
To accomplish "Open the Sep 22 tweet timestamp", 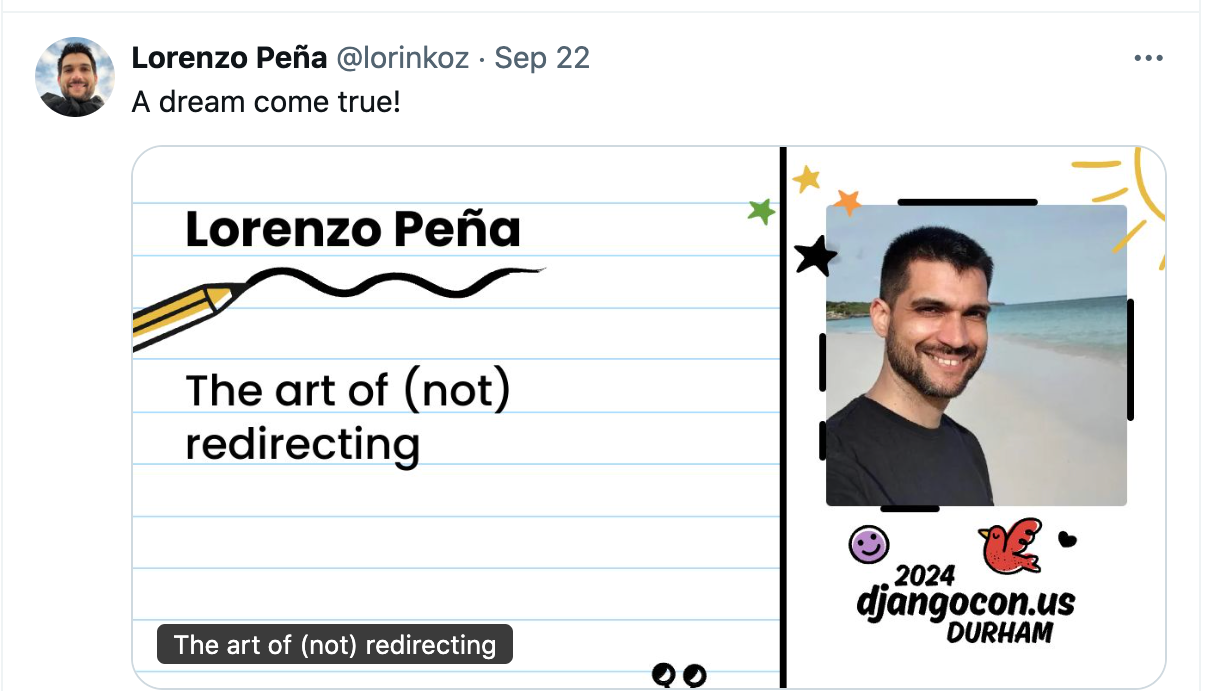I will 542,58.
